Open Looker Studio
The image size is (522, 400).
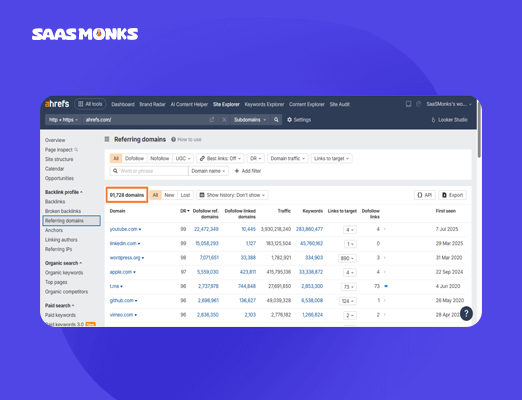449,120
